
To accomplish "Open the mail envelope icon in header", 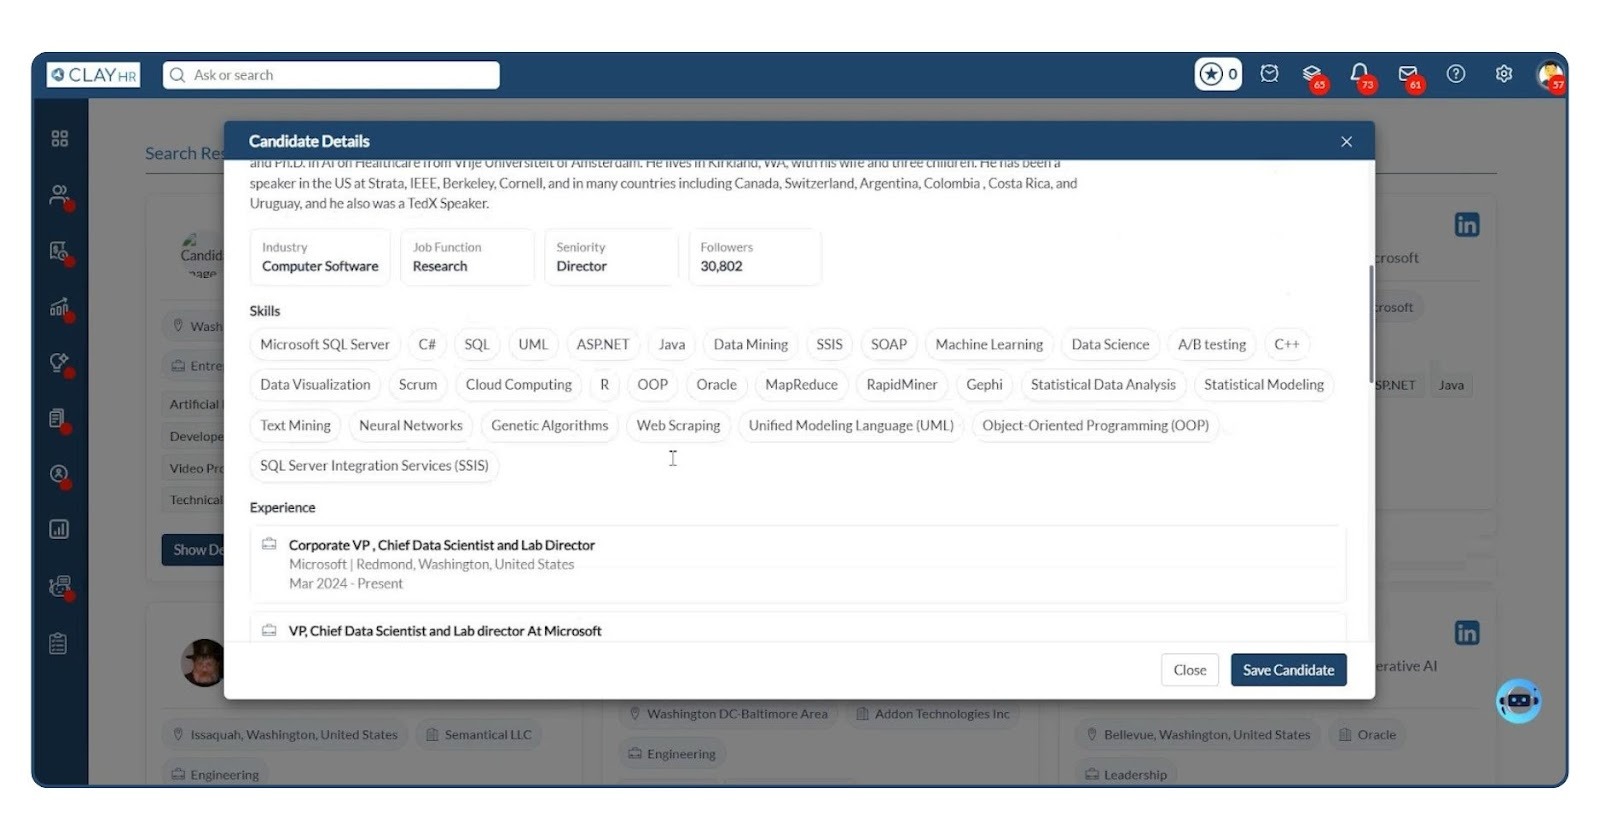I will click(1408, 75).
